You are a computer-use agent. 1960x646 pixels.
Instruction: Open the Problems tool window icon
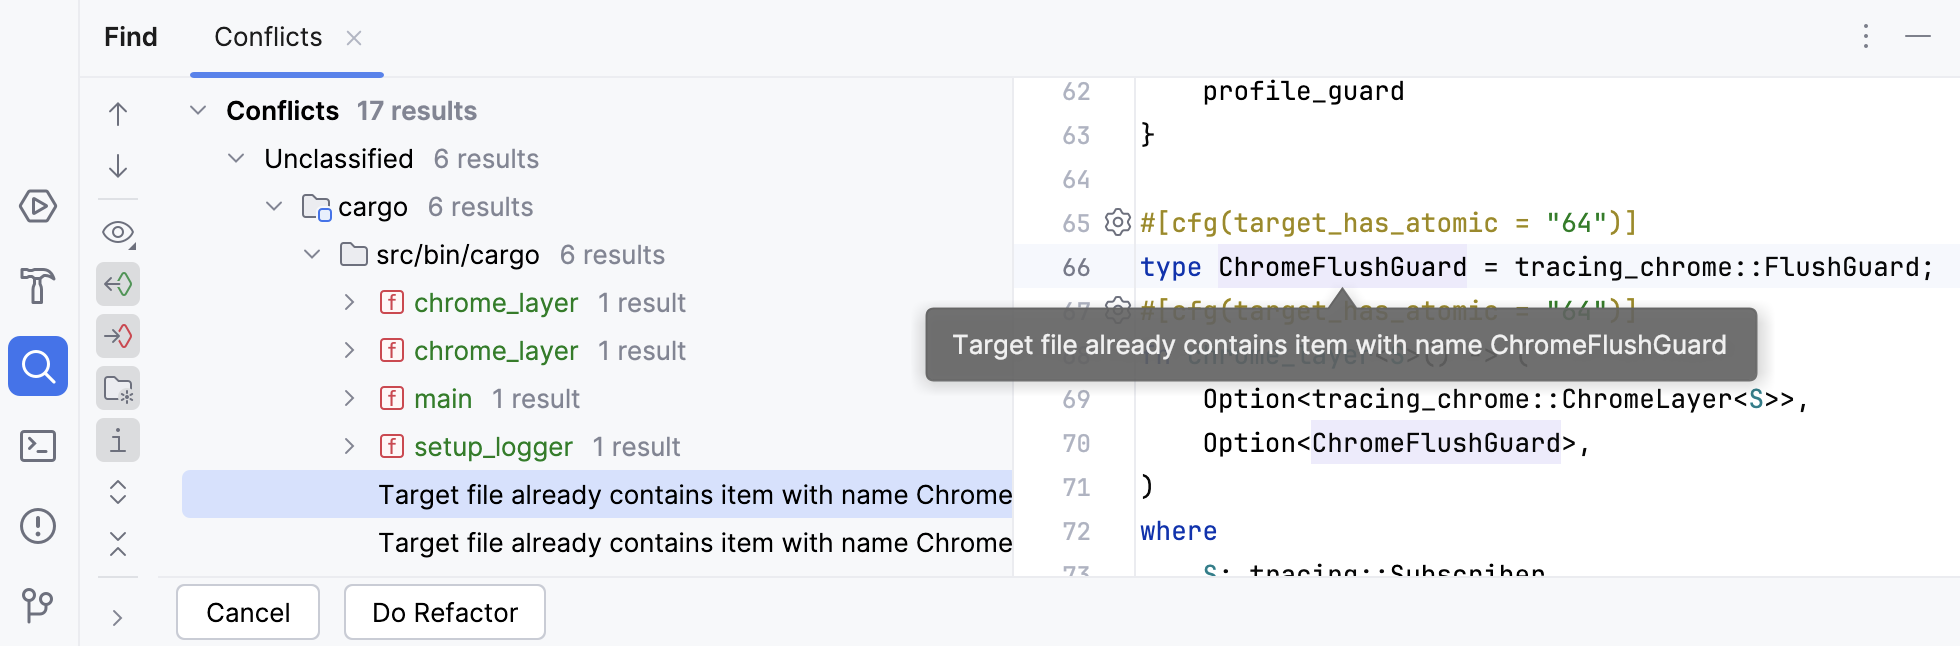coord(38,525)
